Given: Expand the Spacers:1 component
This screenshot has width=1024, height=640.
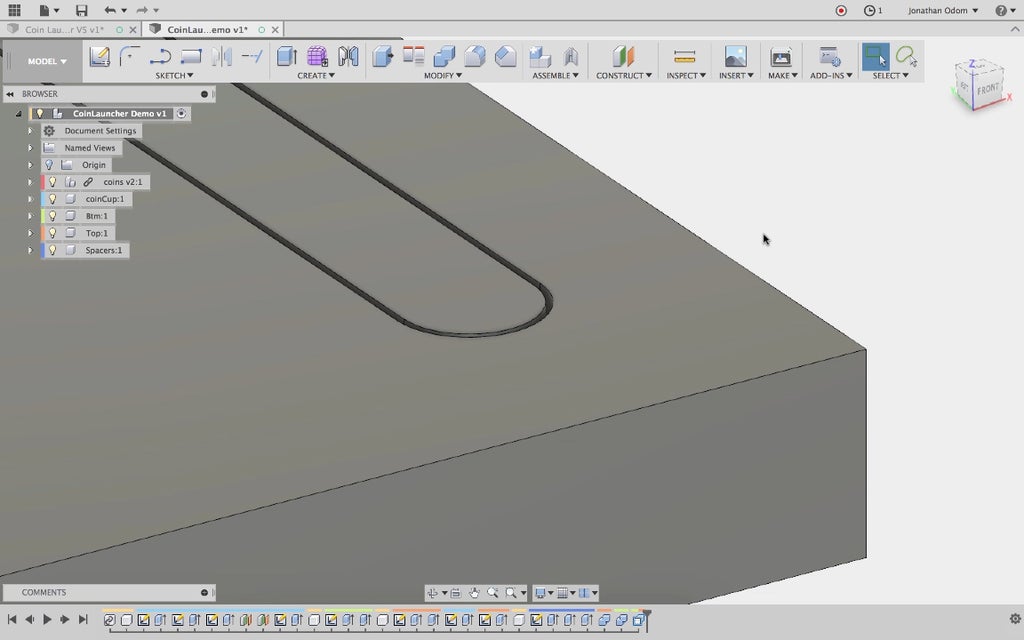Looking at the screenshot, I should point(30,250).
